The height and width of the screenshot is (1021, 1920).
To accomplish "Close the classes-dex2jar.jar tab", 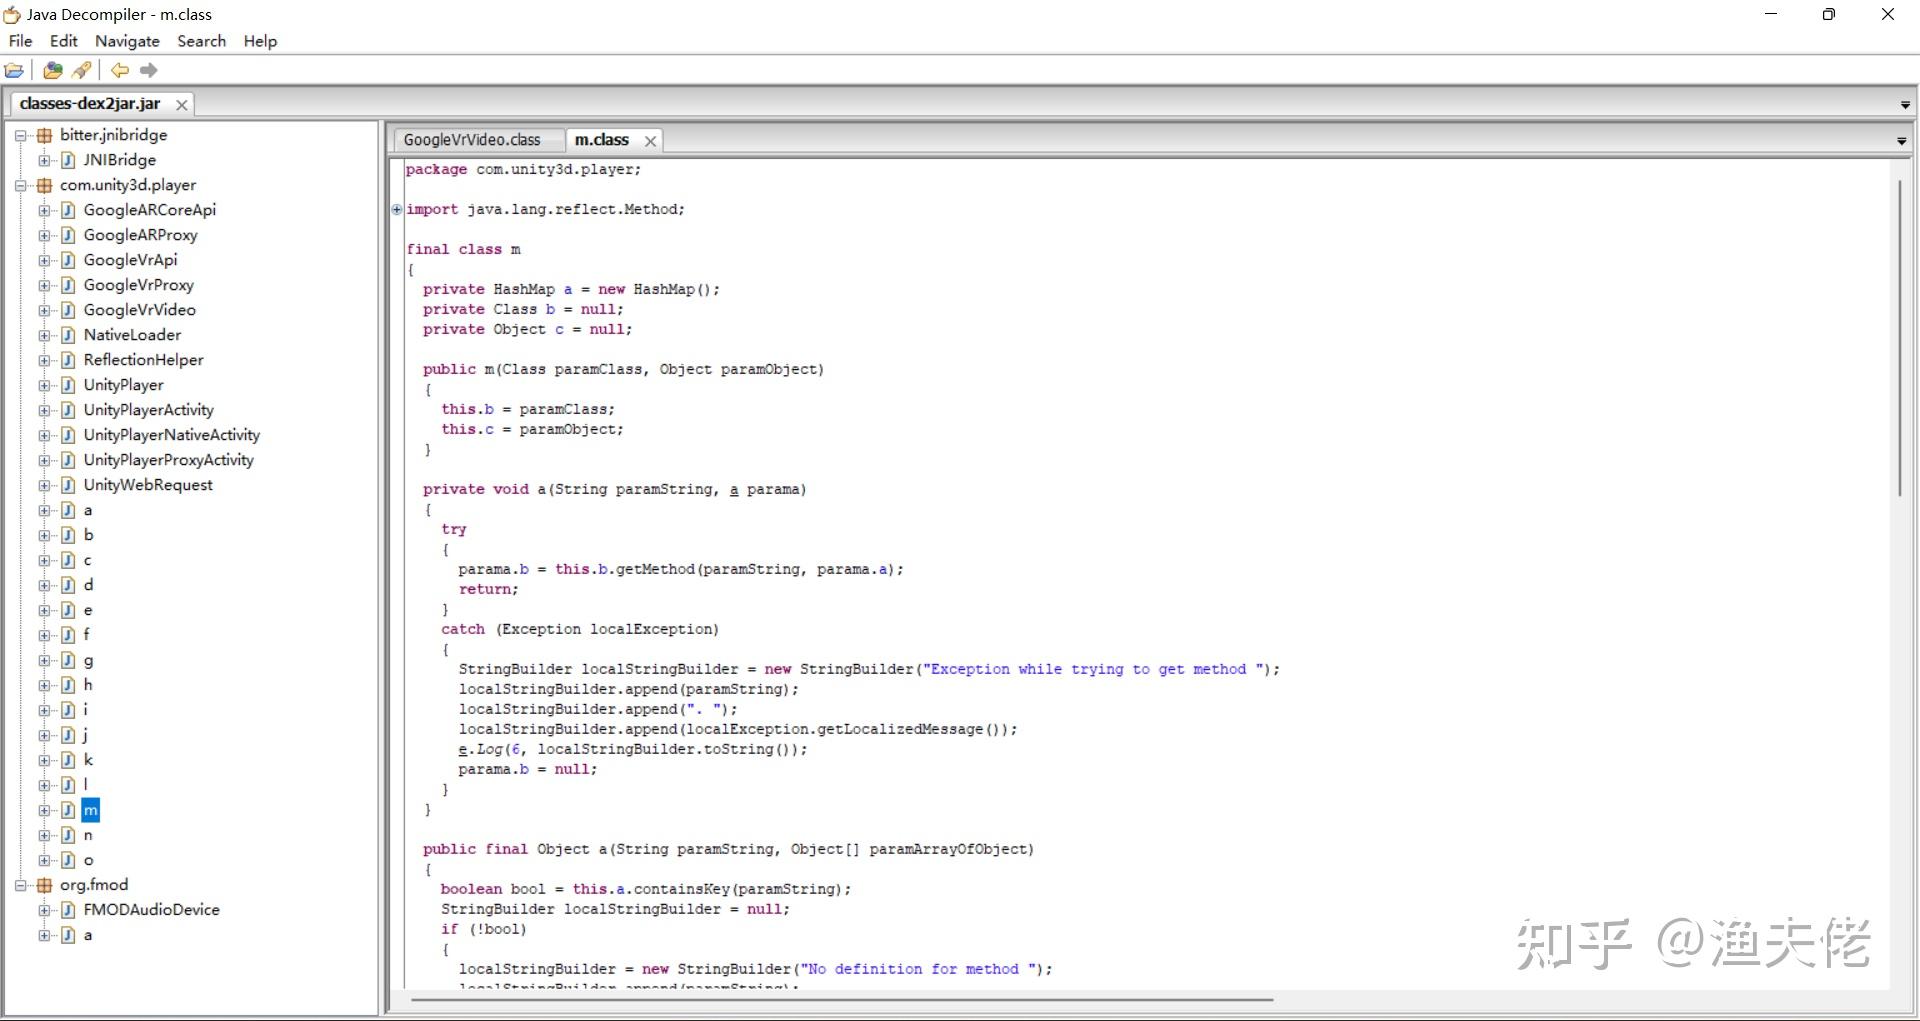I will point(181,105).
